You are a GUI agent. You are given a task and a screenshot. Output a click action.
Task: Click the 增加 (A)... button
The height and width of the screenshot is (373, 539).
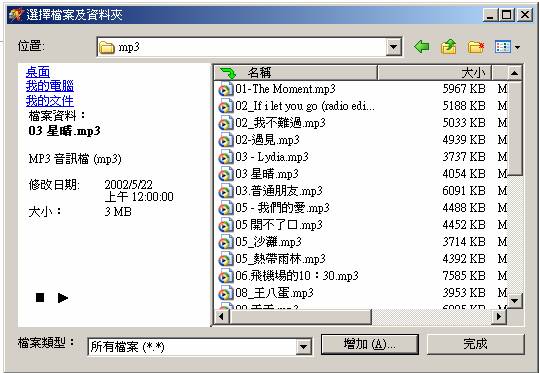click(370, 344)
